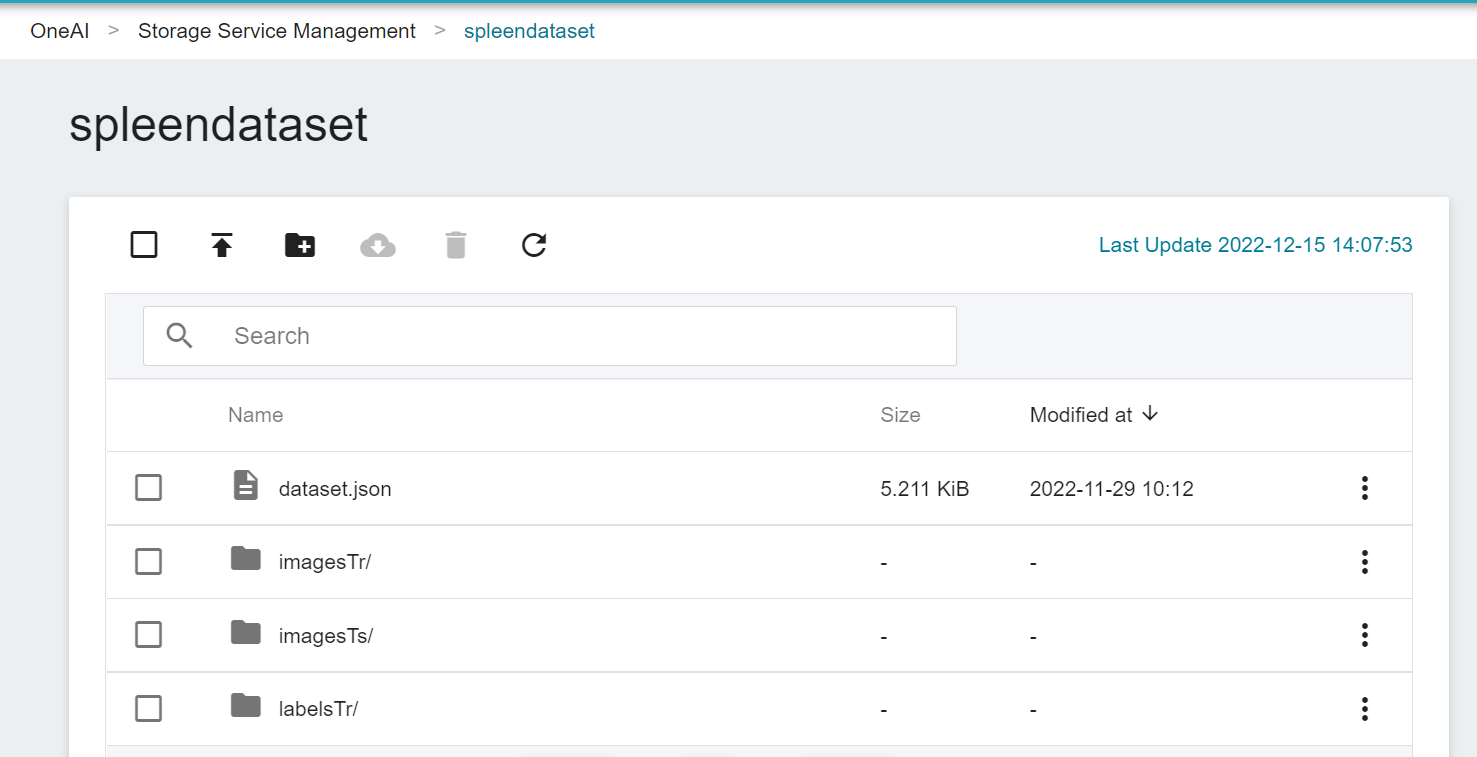The height and width of the screenshot is (757, 1477).
Task: Click the create new folder icon
Action: (x=300, y=245)
